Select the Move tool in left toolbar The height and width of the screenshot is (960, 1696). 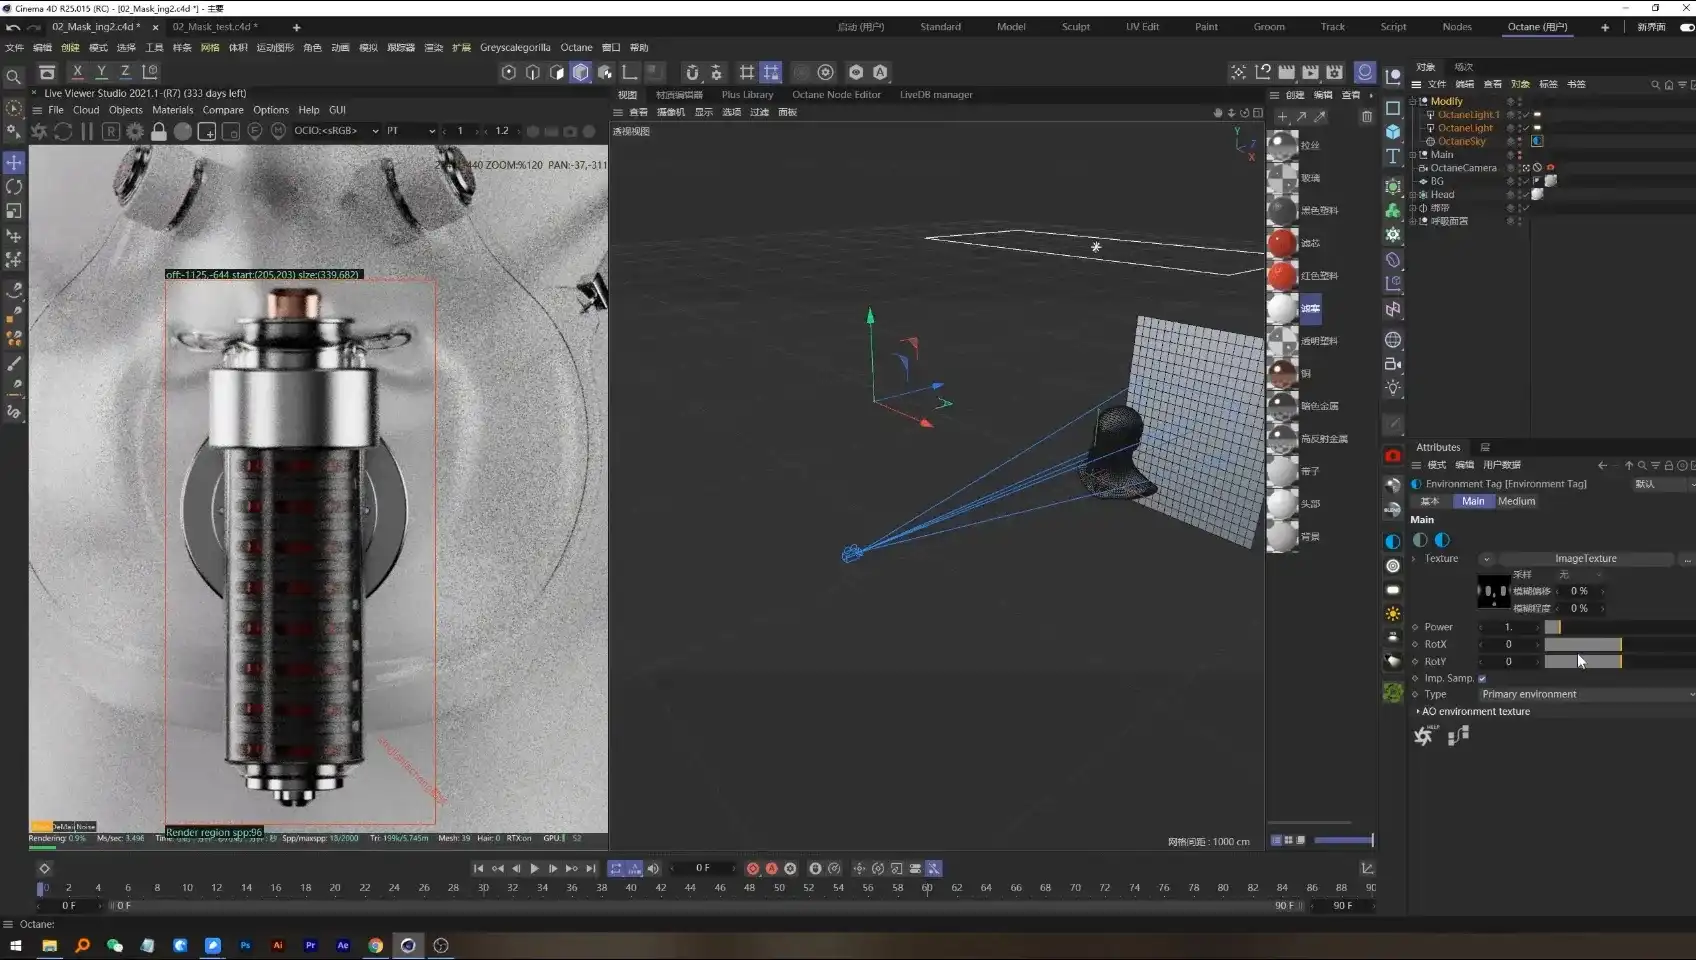pyautogui.click(x=14, y=162)
